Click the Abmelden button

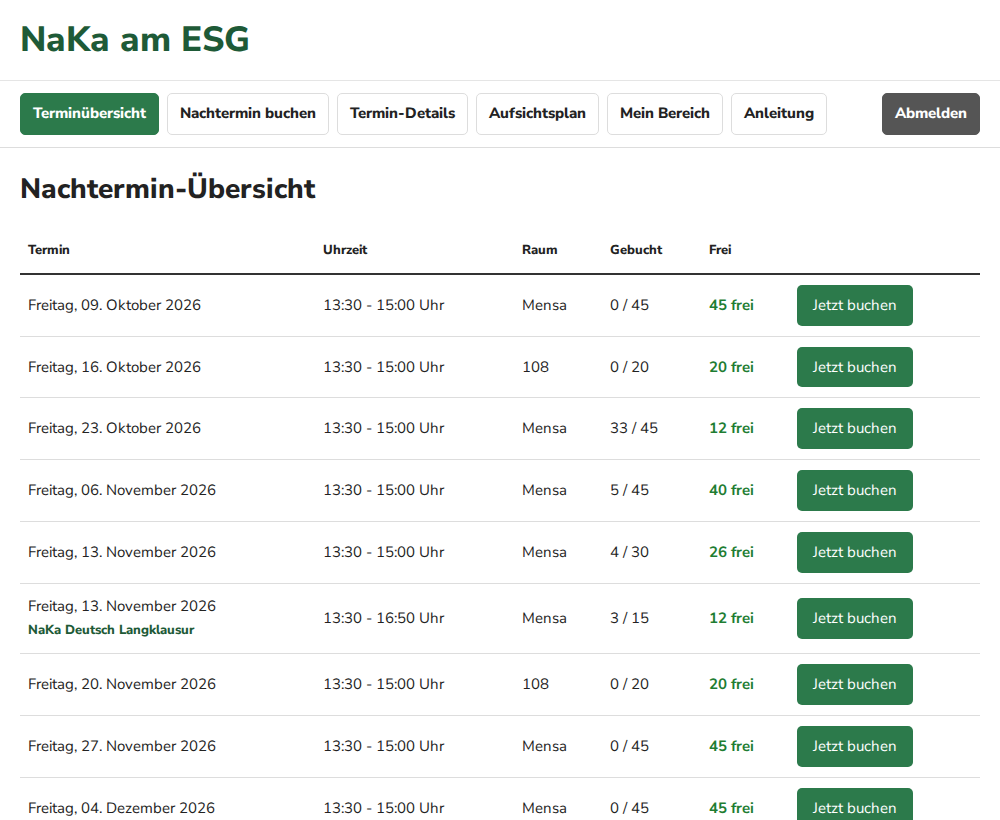[x=930, y=113]
